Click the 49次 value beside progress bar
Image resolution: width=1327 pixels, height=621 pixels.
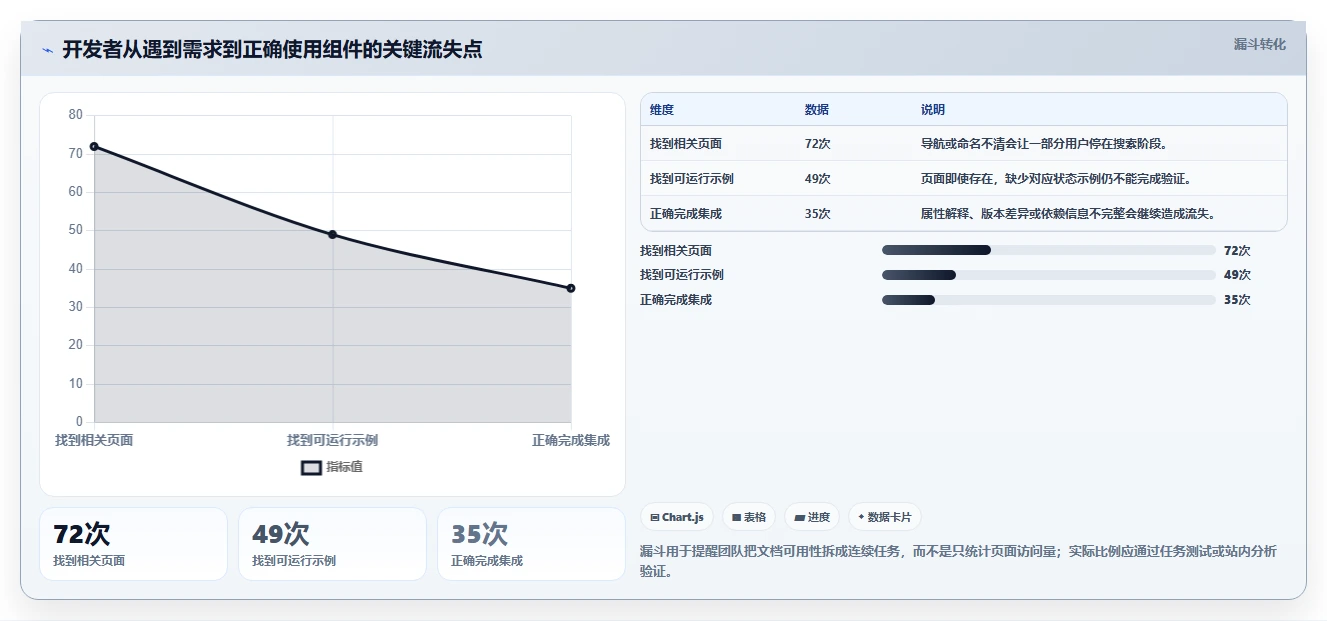pos(1237,275)
